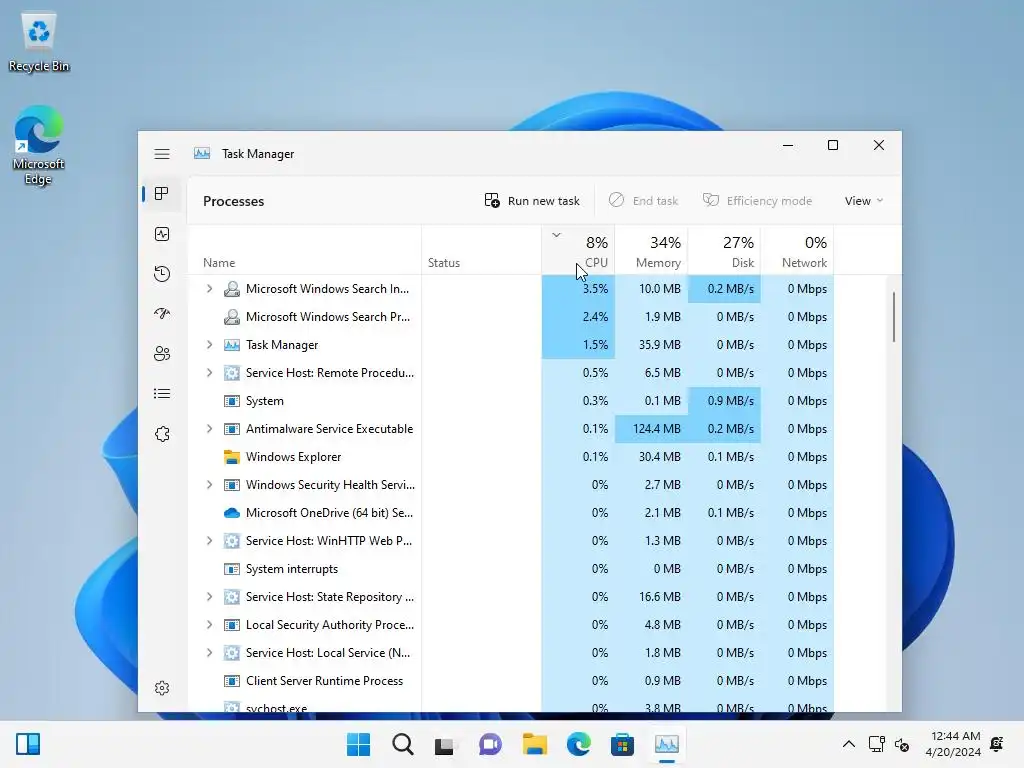
Task: Show hidden icons in system tray
Action: (x=848, y=744)
